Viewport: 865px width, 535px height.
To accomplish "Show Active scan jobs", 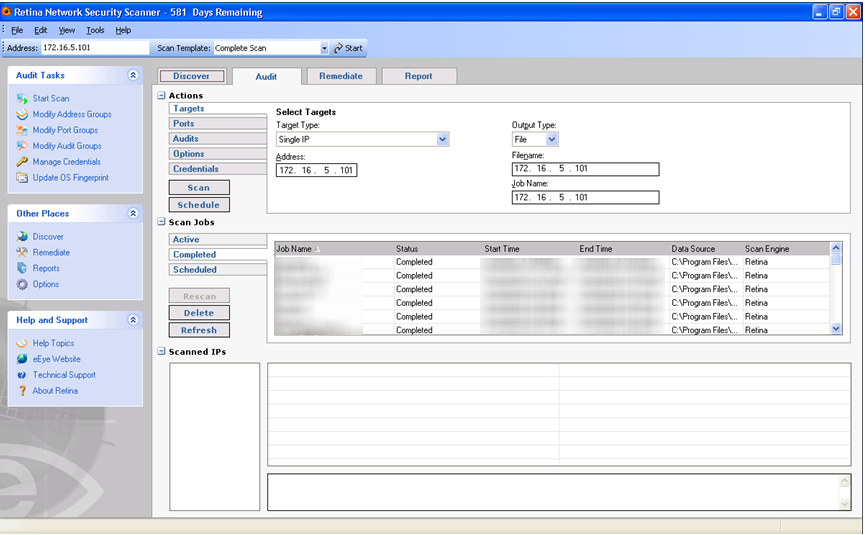I will pyautogui.click(x=218, y=239).
